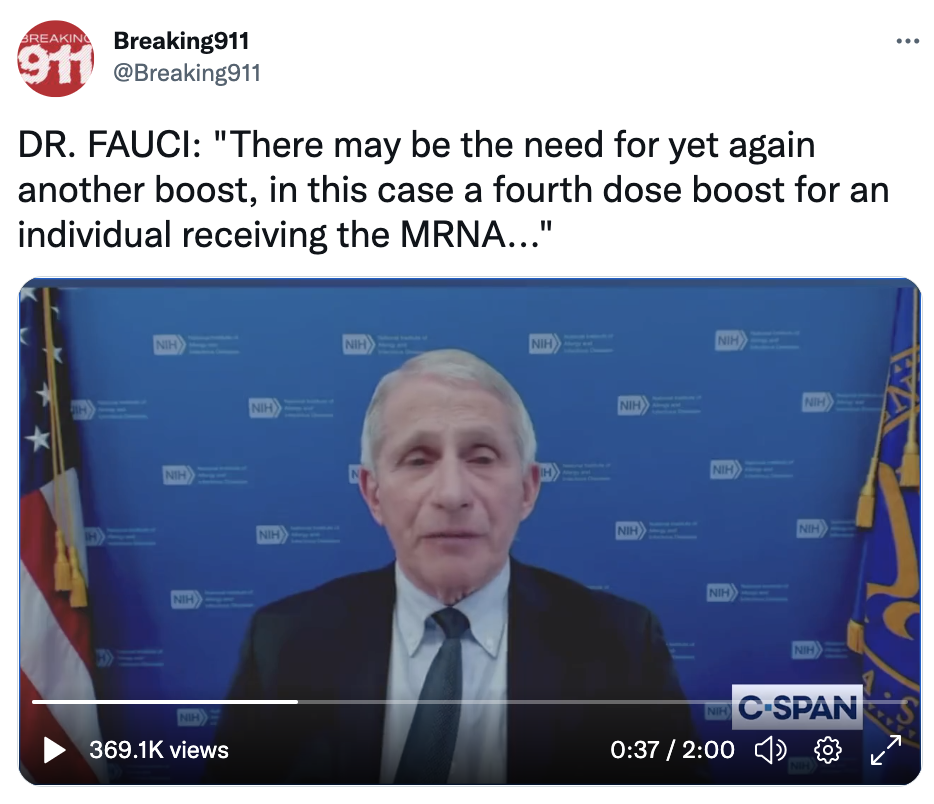Open Breaking911 display name link
934x804 pixels.
click(181, 40)
